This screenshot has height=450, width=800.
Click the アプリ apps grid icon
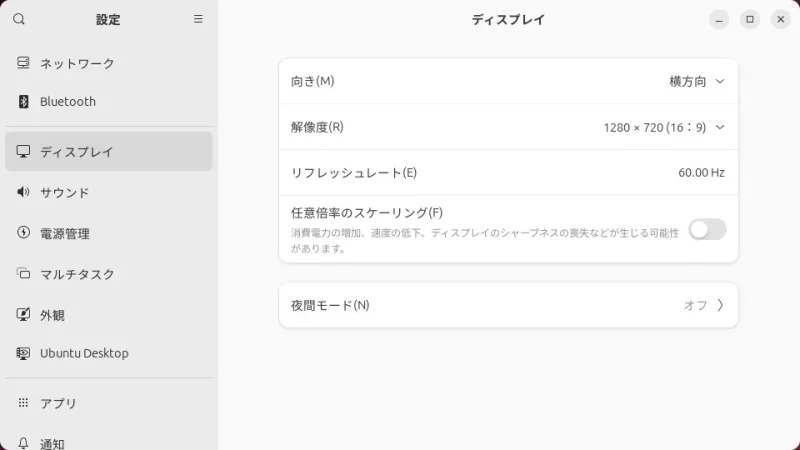(24, 403)
